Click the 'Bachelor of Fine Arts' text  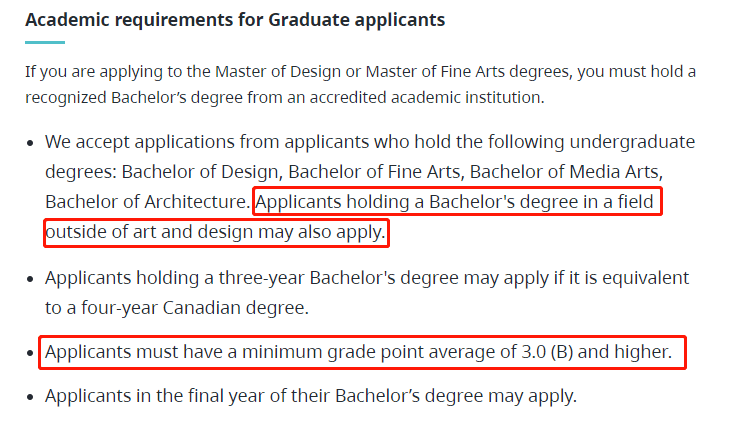pyautogui.click(x=374, y=172)
